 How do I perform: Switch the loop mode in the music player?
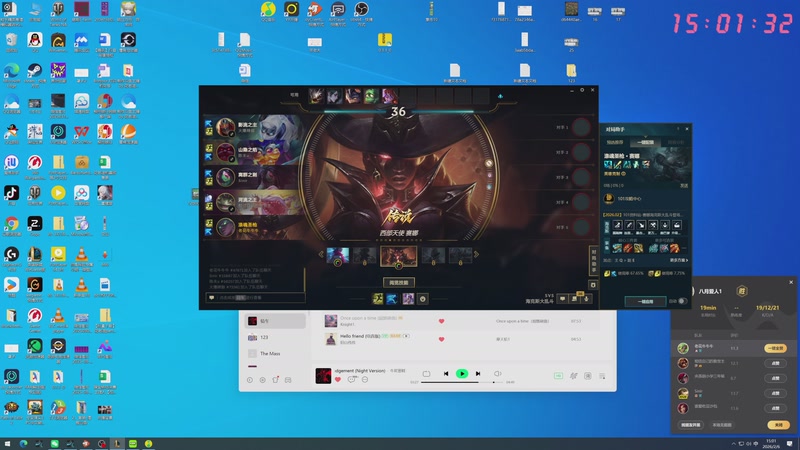coord(427,373)
